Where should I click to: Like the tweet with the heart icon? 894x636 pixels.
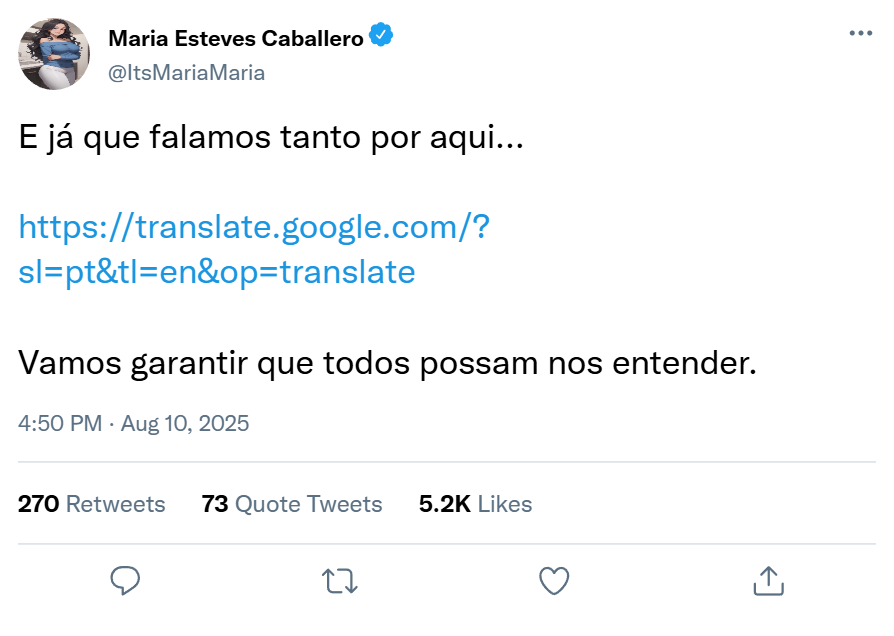point(554,580)
